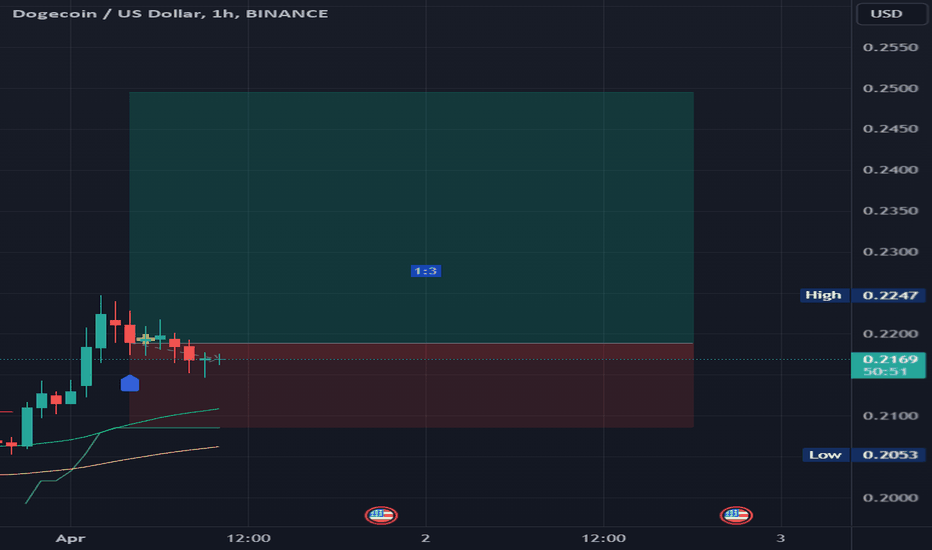Image resolution: width=932 pixels, height=550 pixels.
Task: Click the Dogecoin / US Dollar chart title
Action: [x=170, y=14]
